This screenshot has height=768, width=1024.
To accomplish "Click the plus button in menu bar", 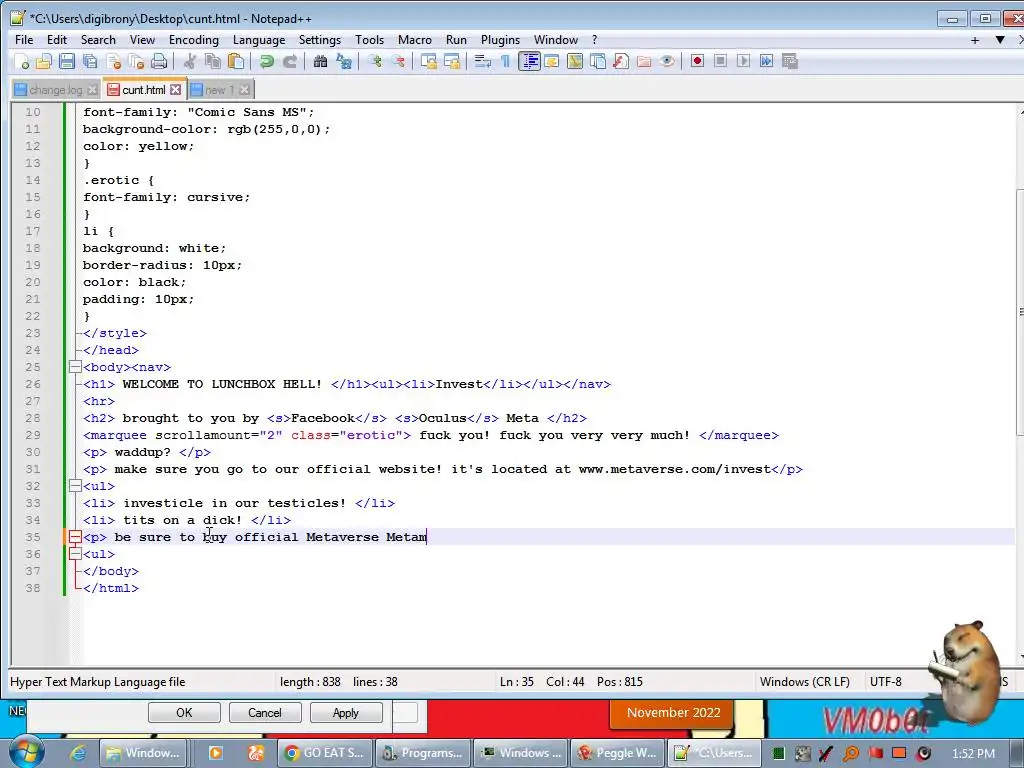I will (x=975, y=40).
